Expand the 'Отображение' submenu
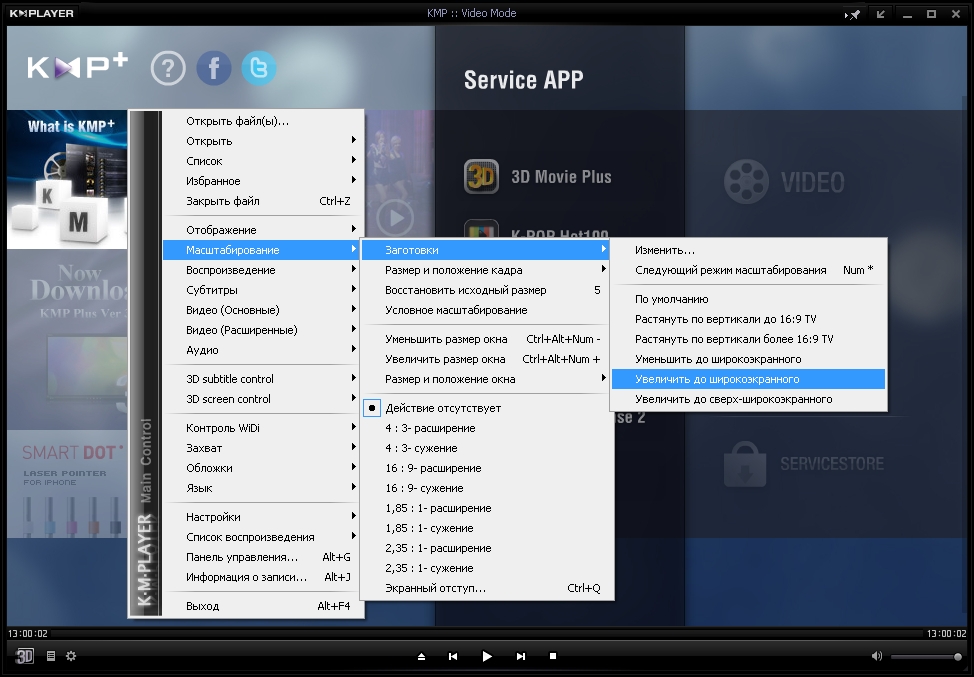Viewport: 974px width, 677px height. (262, 230)
